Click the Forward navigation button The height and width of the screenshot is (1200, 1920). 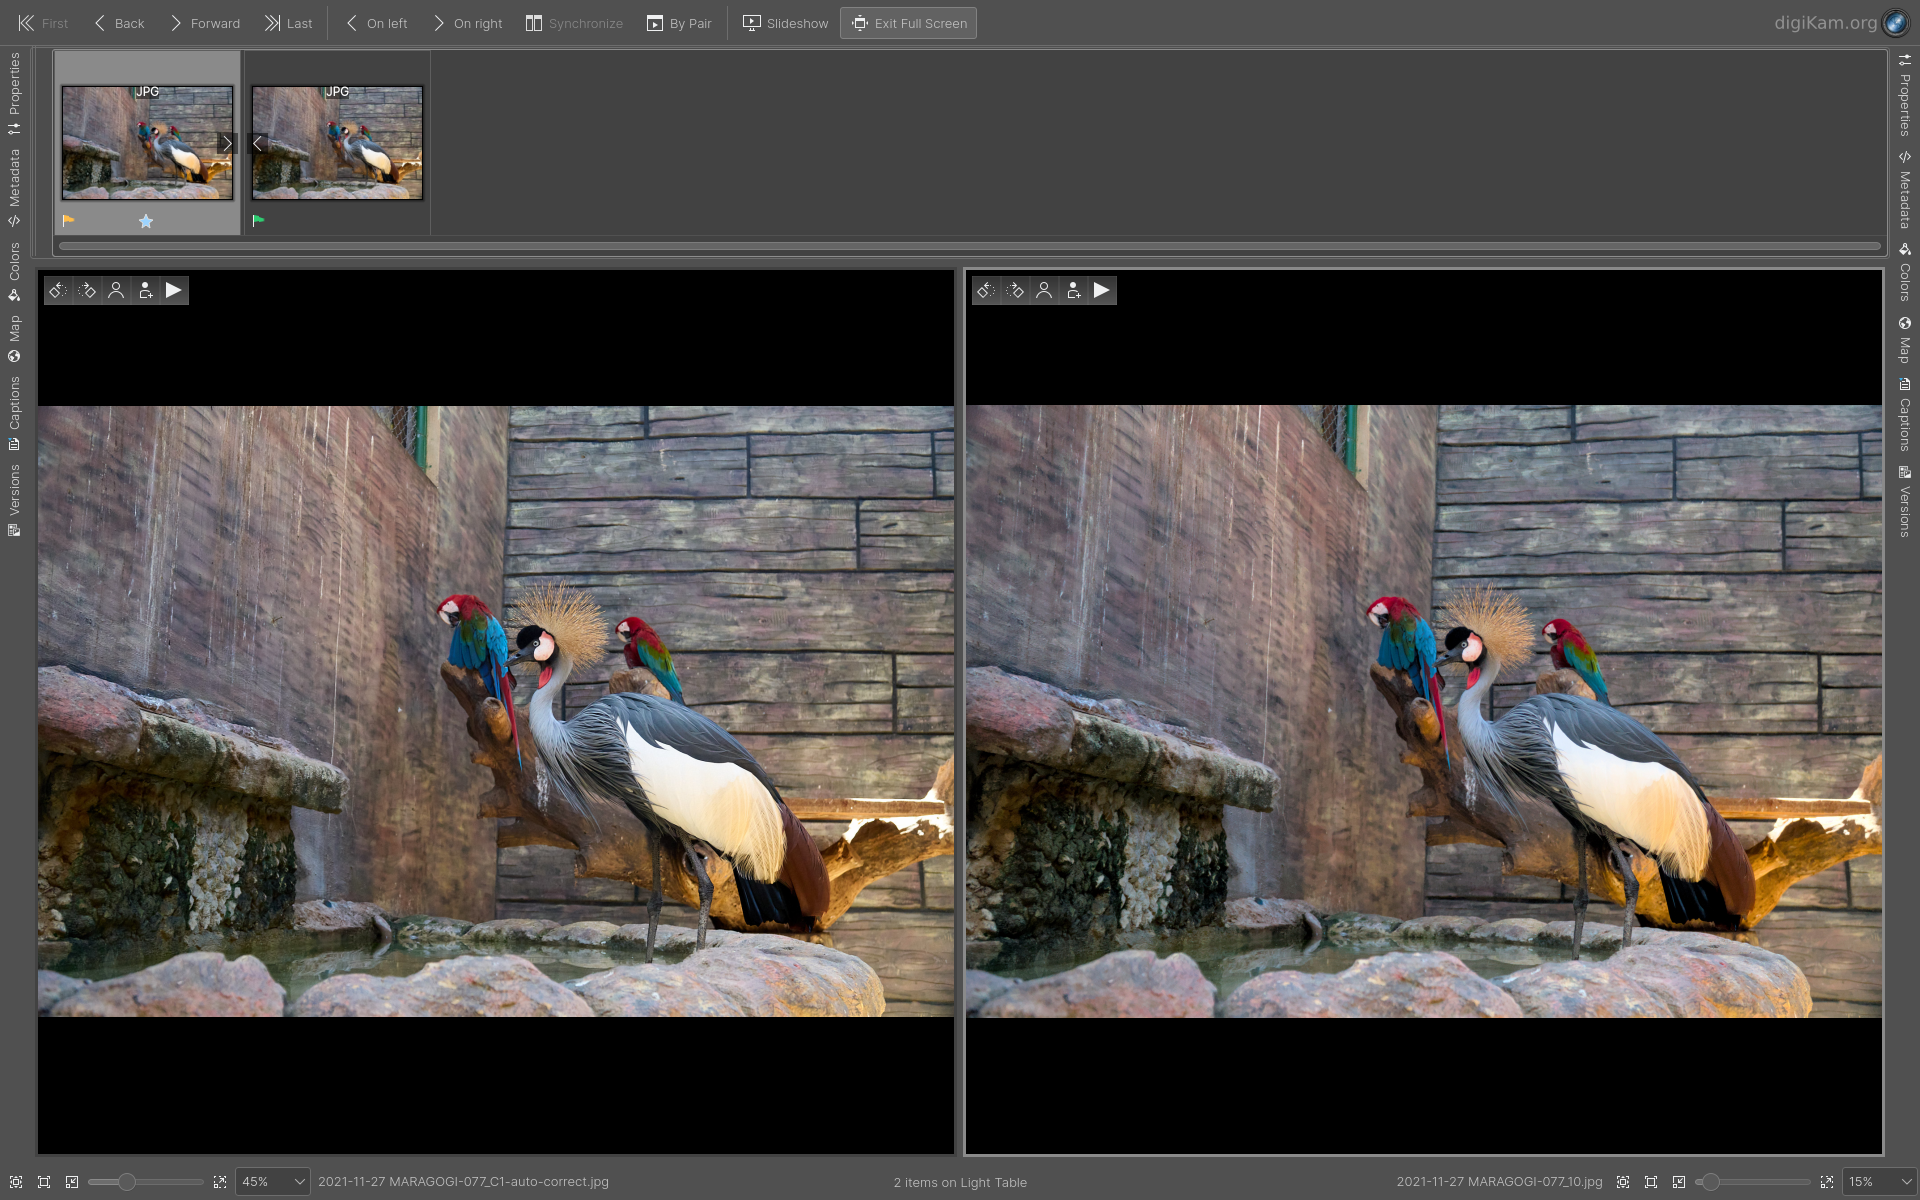point(205,23)
